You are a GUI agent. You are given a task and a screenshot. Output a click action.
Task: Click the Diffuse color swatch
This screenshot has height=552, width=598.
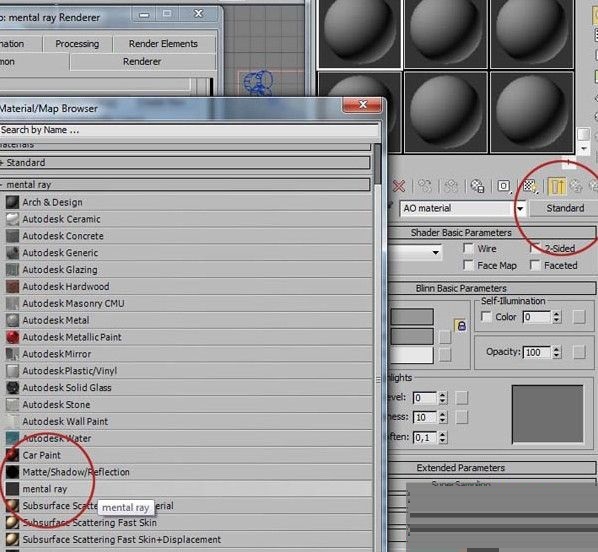coord(412,336)
